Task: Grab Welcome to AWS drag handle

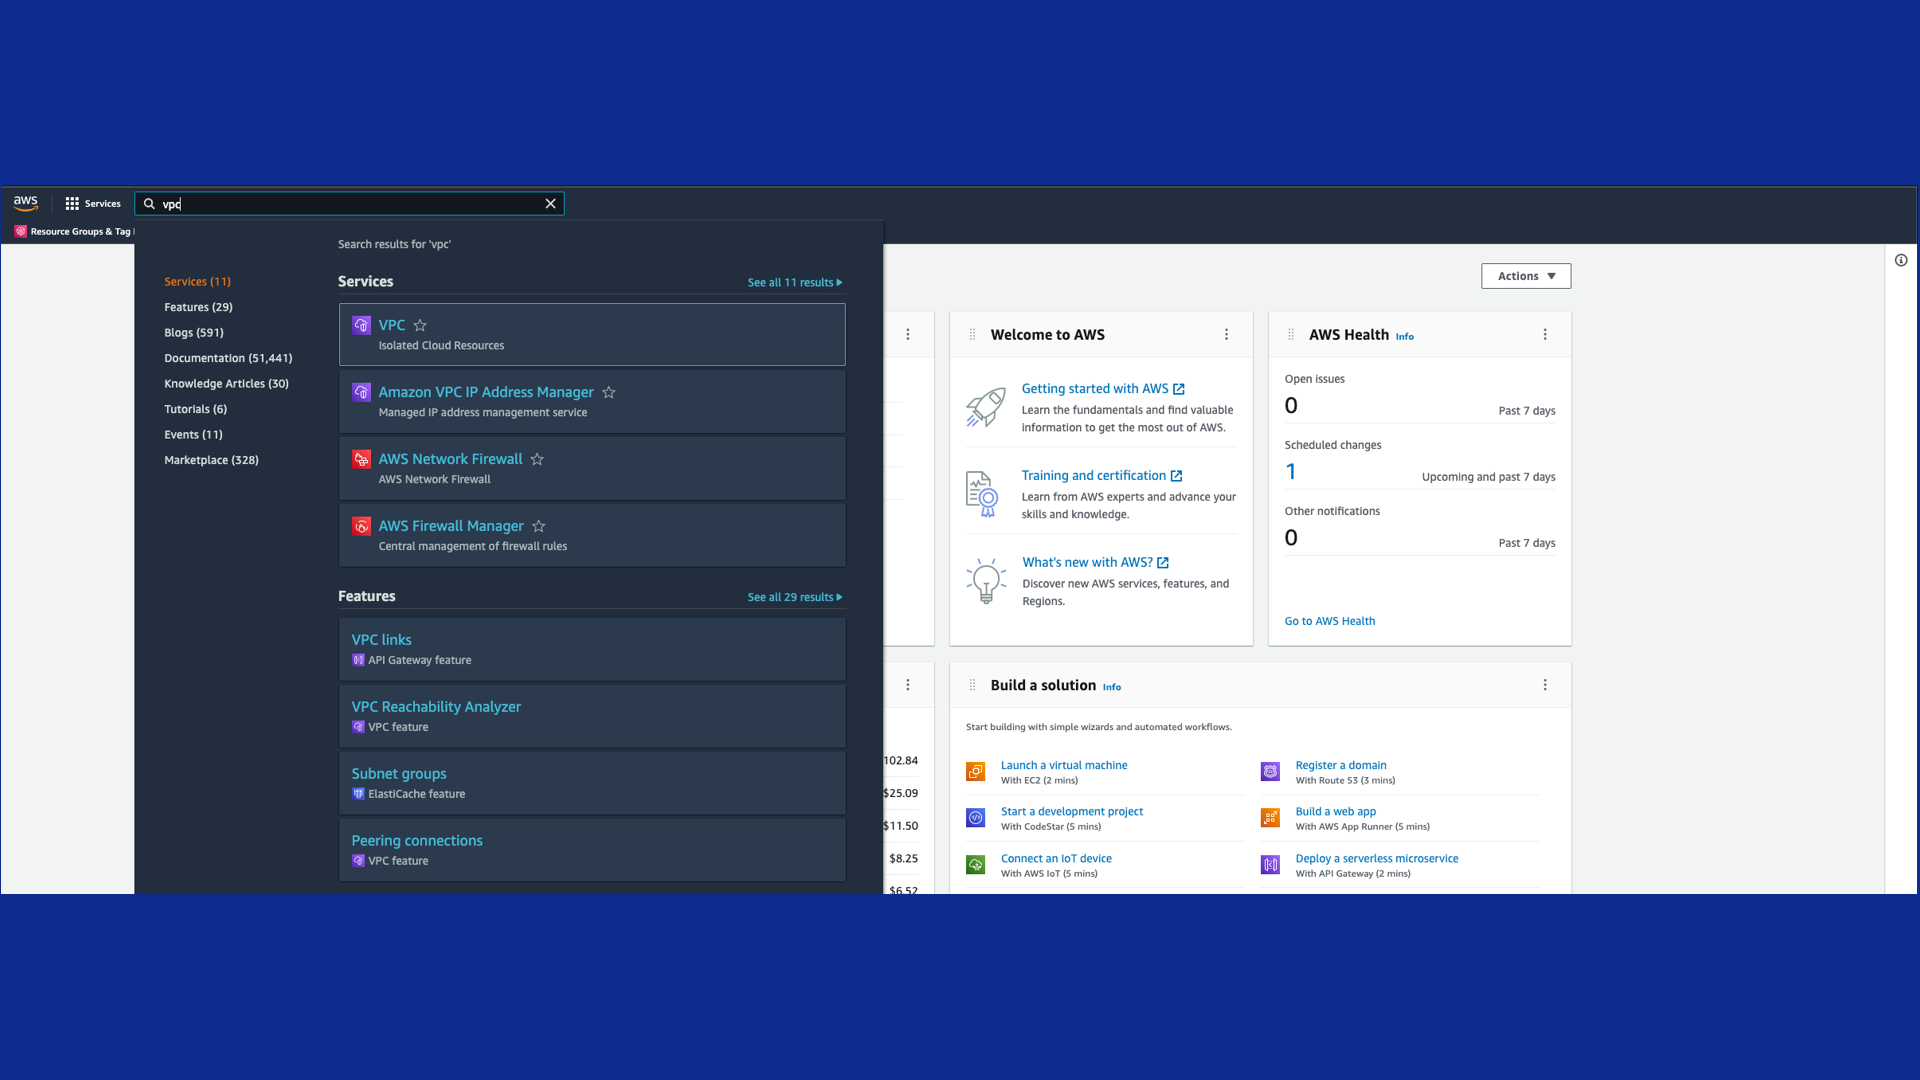Action: click(x=972, y=335)
